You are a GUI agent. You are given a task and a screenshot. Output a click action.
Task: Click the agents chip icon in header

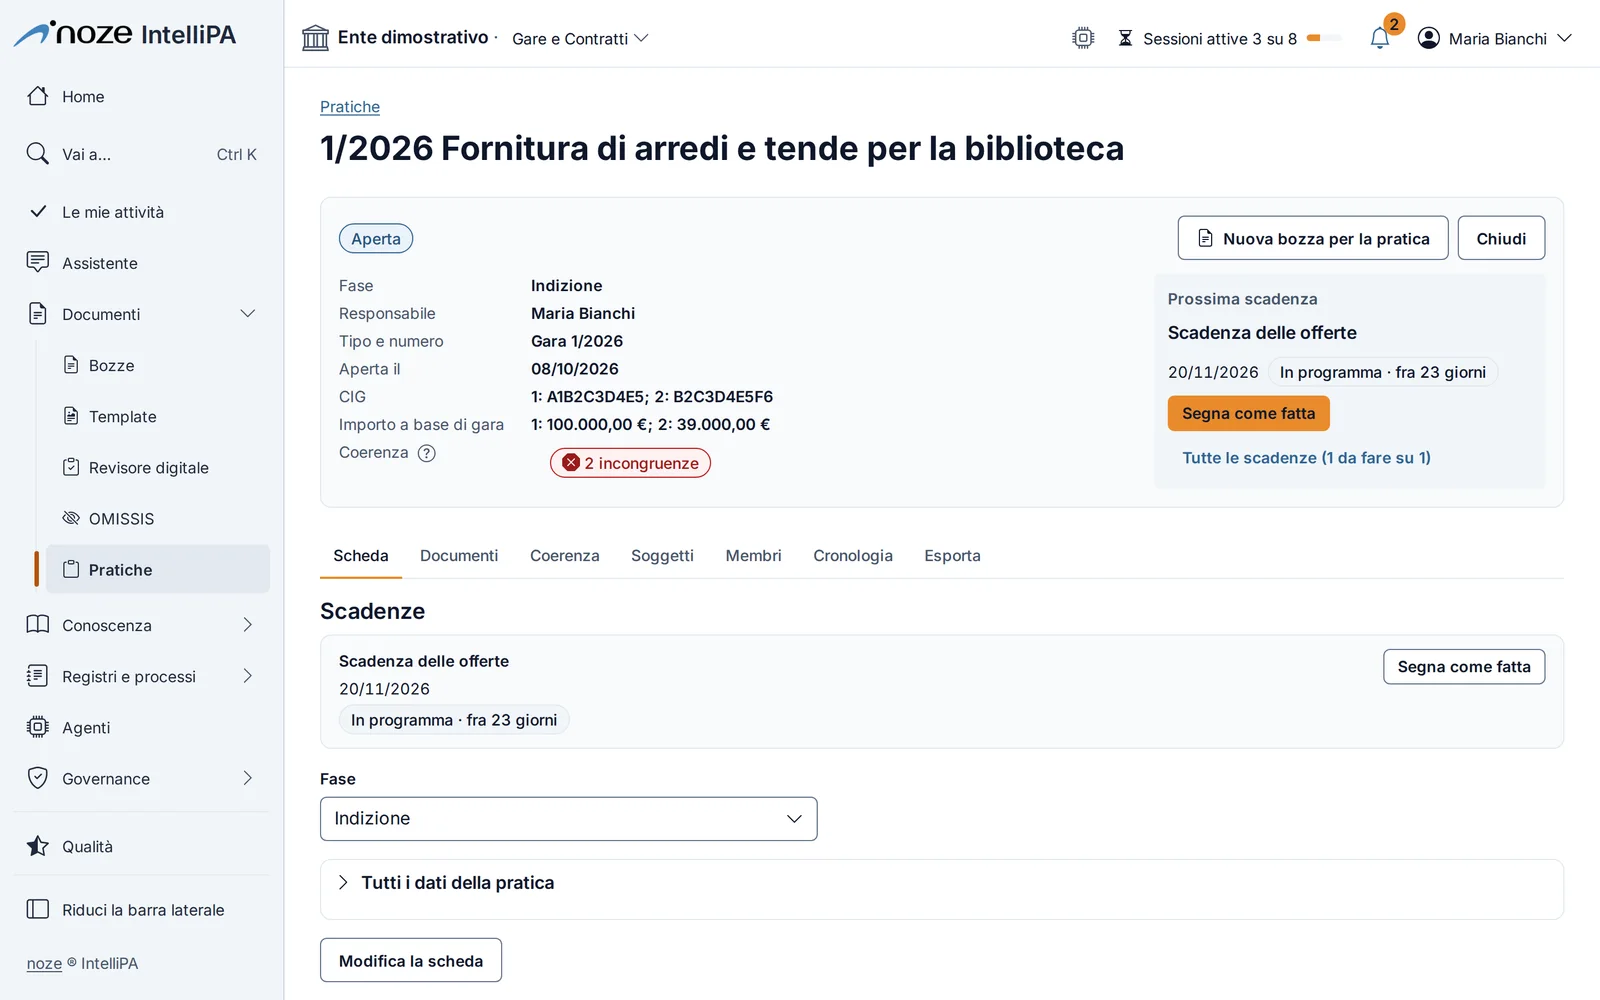1083,38
